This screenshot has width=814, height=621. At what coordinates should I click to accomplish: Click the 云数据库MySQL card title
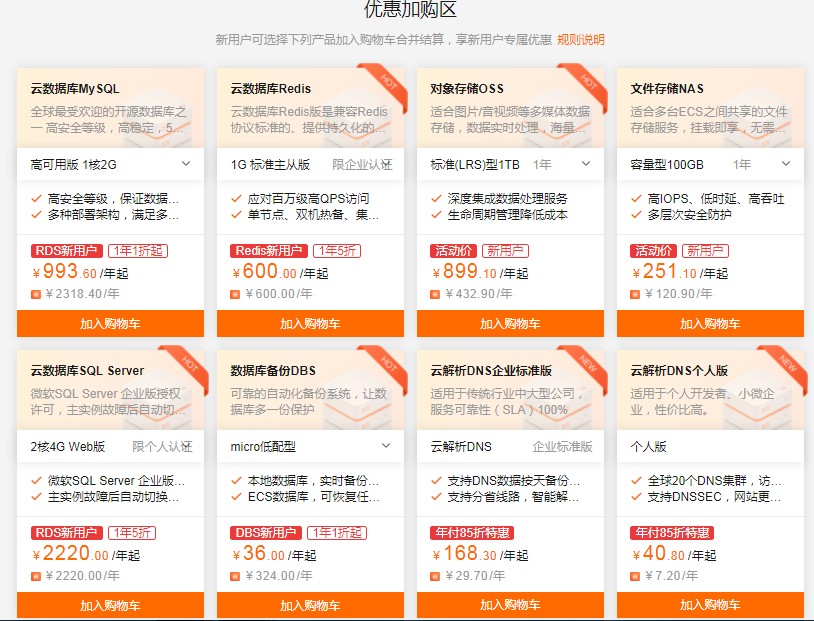(75, 89)
